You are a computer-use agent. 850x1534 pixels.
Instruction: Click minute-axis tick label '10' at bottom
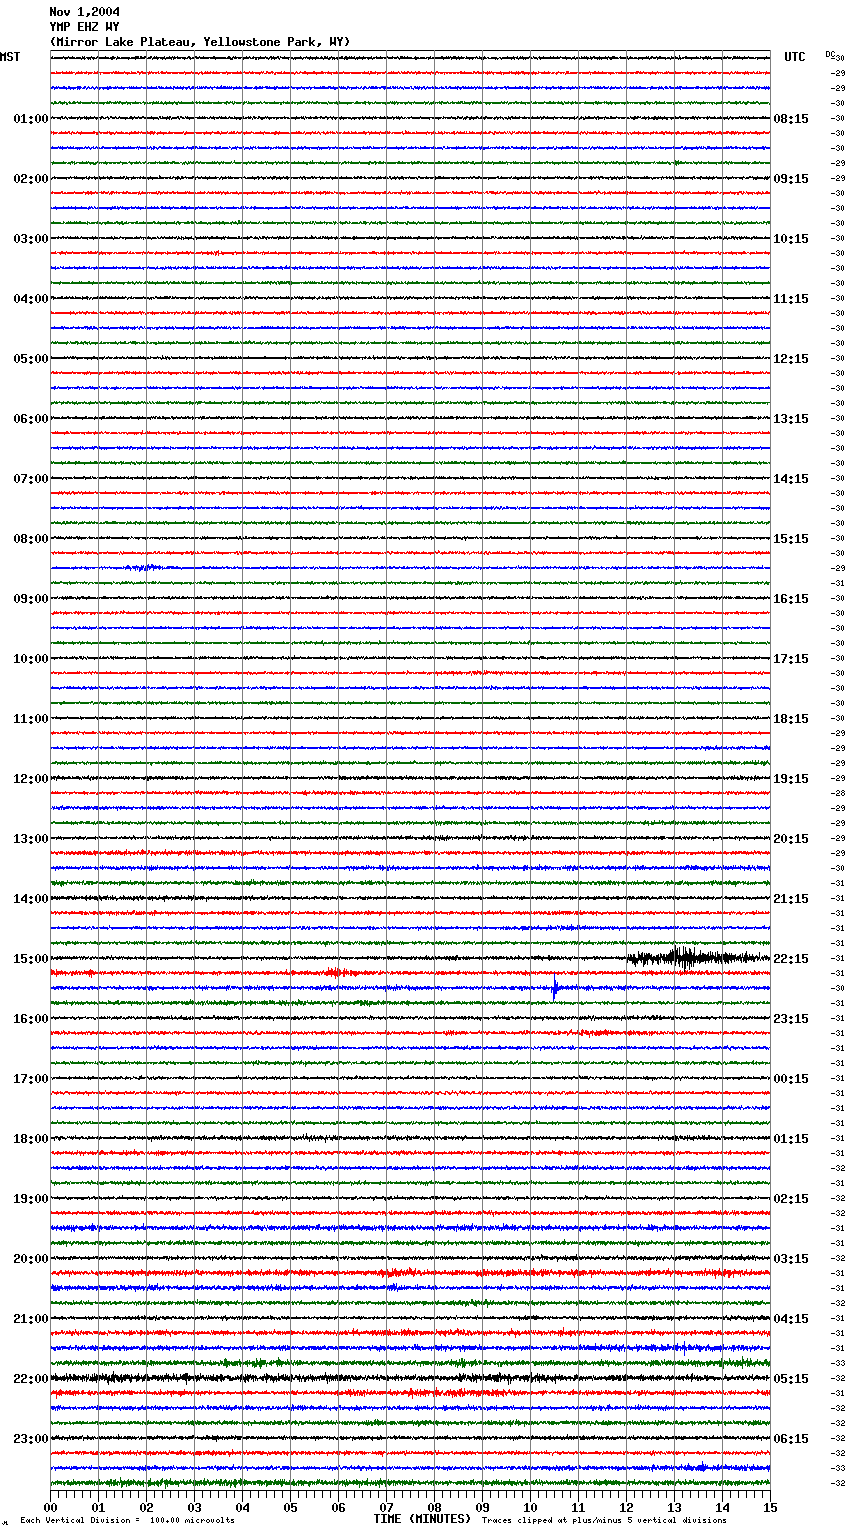[x=530, y=1507]
